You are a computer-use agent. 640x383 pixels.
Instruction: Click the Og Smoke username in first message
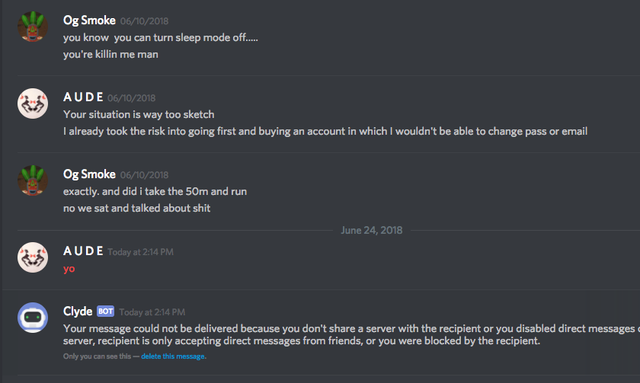89,20
